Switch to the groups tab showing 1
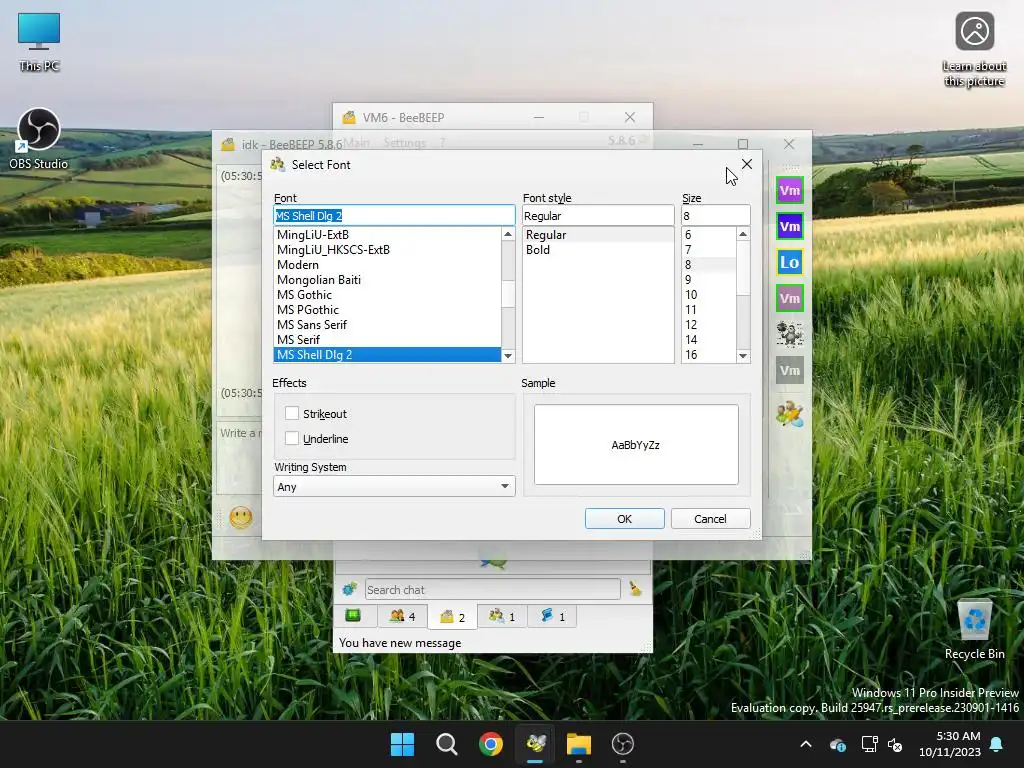Image resolution: width=1024 pixels, height=768 pixels. pyautogui.click(x=502, y=616)
